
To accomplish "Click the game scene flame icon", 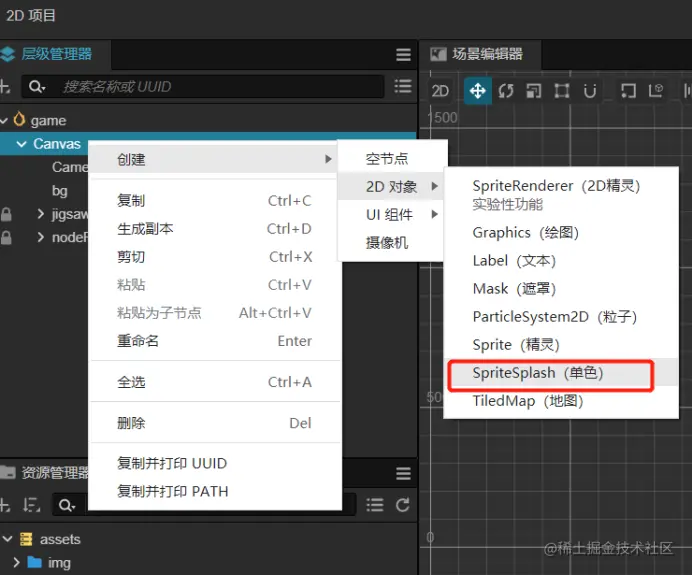I will [19, 120].
